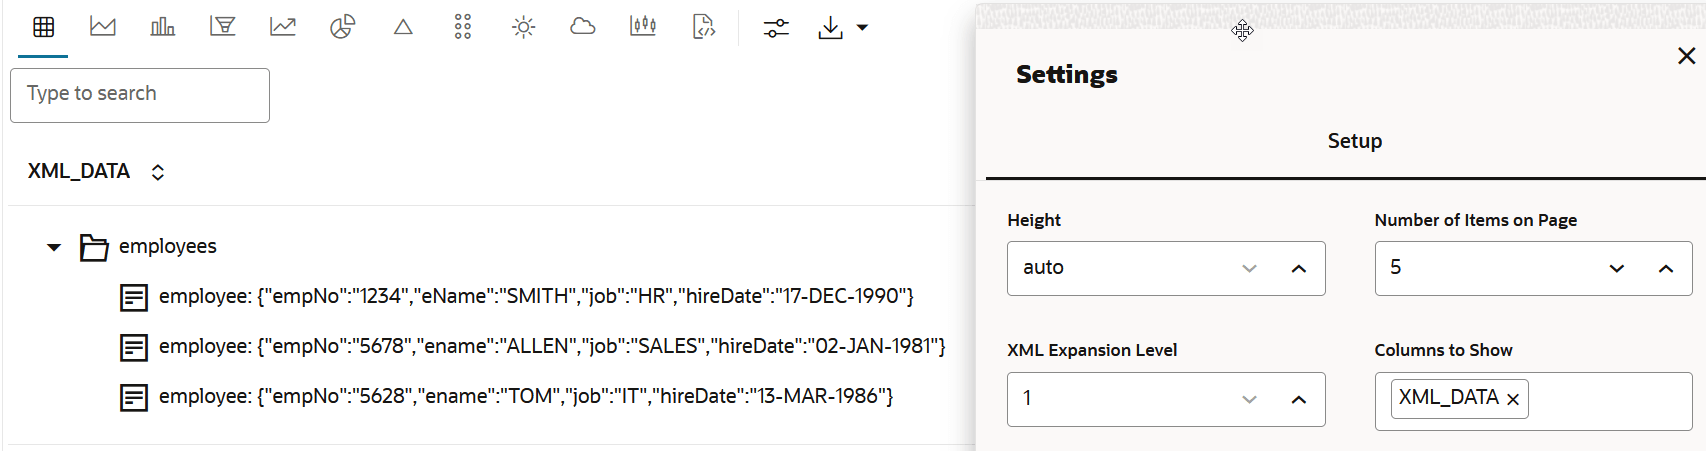Click the Type to search field

[140, 95]
